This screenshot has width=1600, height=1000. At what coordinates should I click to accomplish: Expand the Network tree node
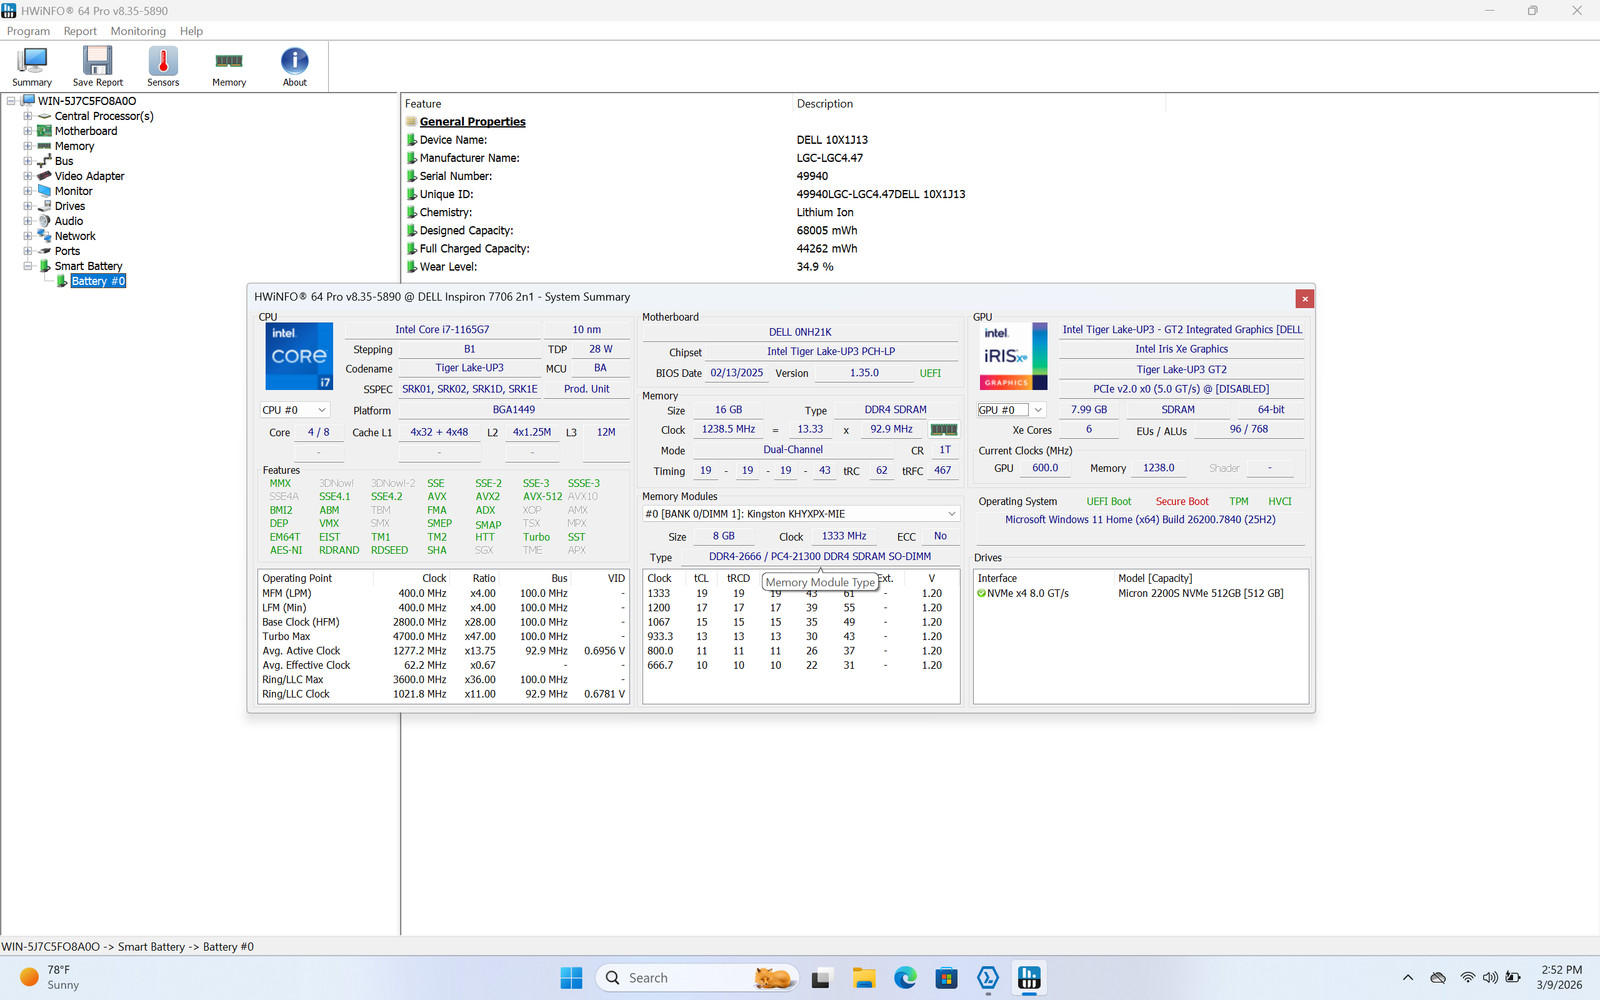28,236
